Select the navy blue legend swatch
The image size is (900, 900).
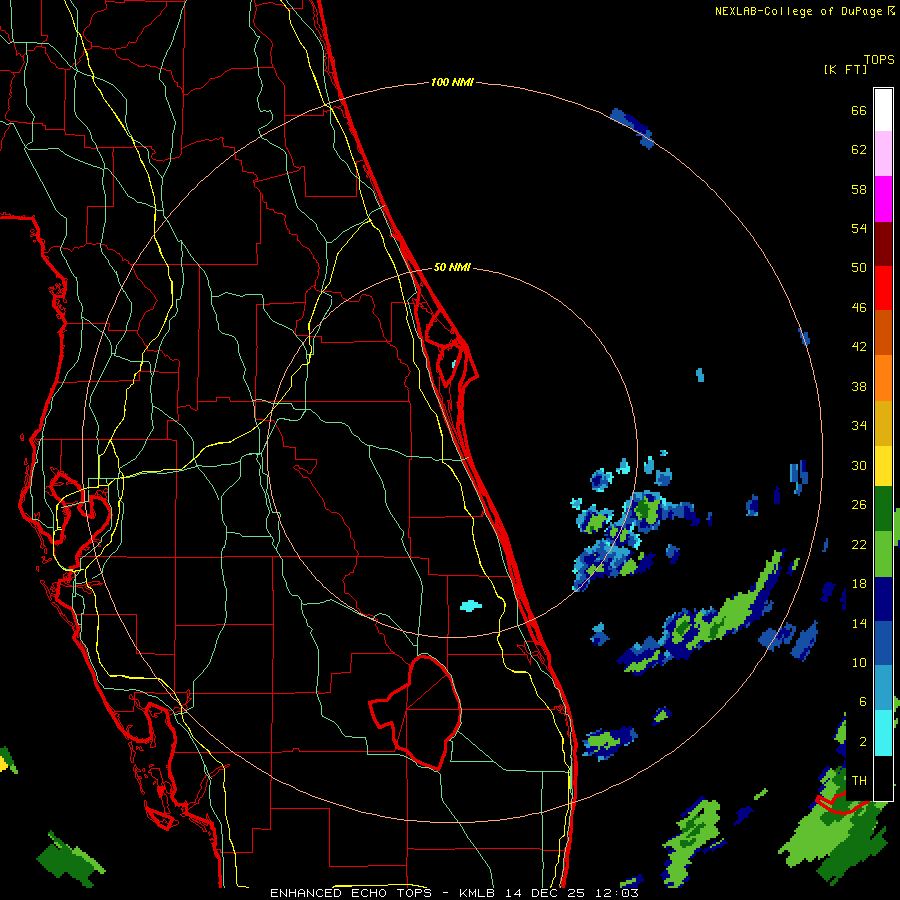coord(883,599)
